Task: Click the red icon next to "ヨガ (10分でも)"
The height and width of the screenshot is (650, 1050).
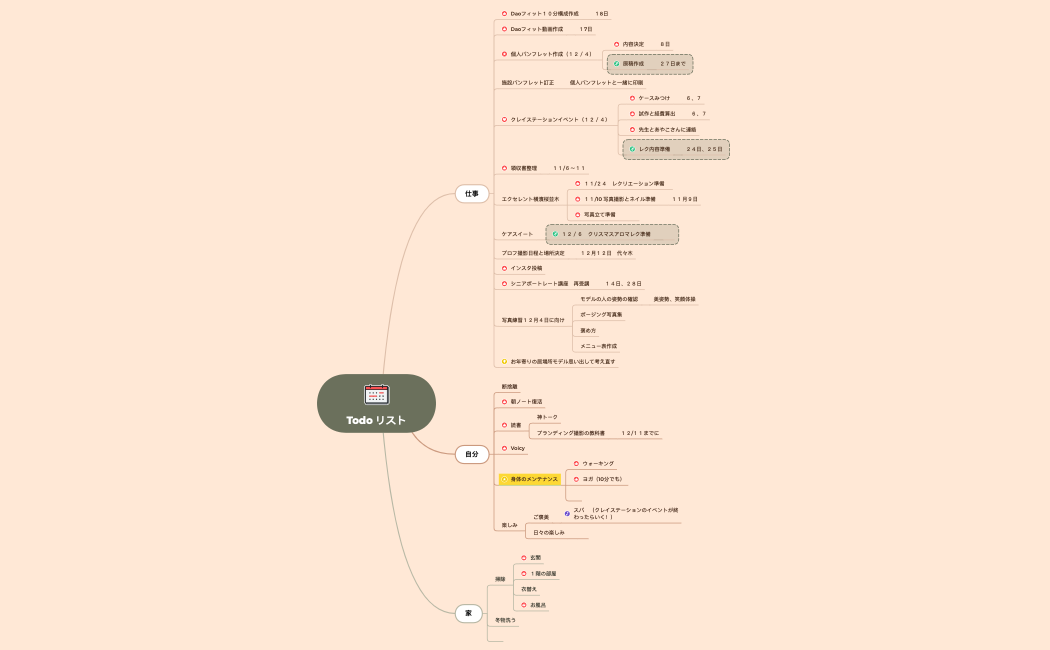Action: pos(576,479)
